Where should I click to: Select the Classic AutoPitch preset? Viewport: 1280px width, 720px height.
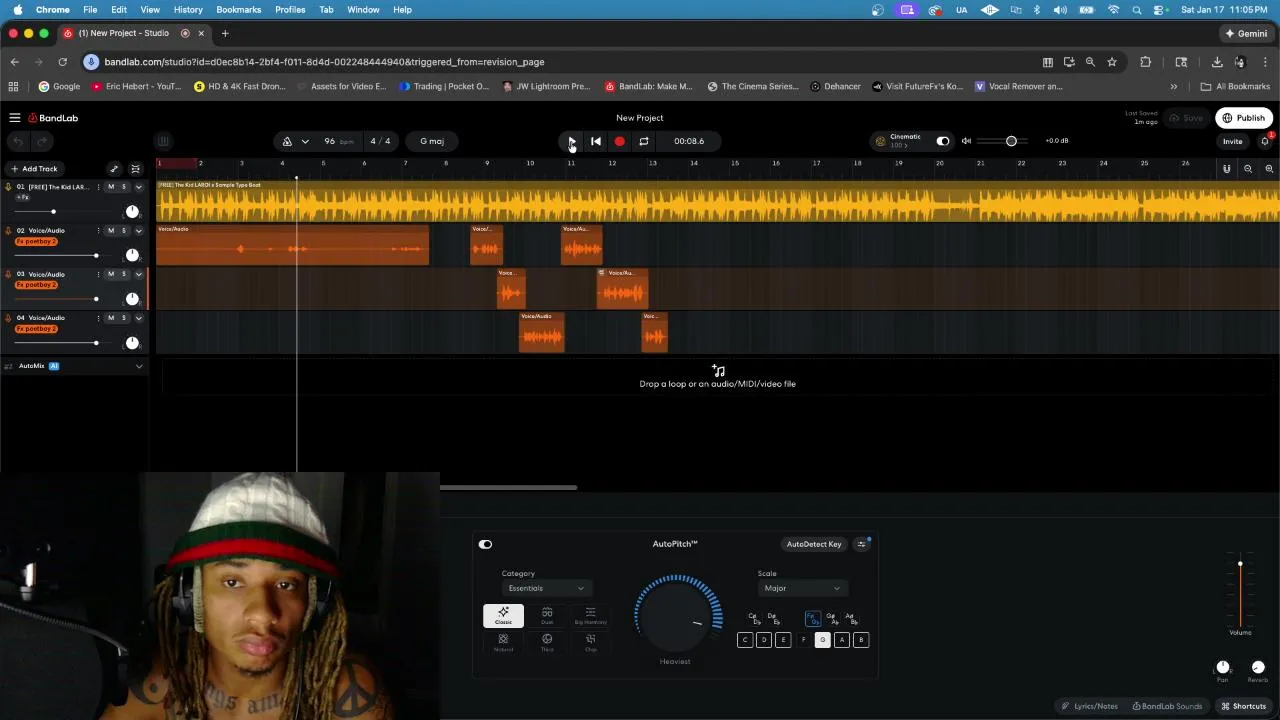point(503,615)
